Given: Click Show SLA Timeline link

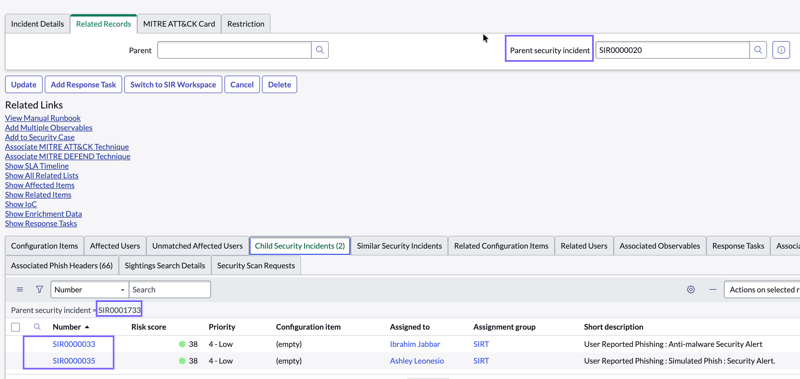Looking at the screenshot, I should point(37,166).
